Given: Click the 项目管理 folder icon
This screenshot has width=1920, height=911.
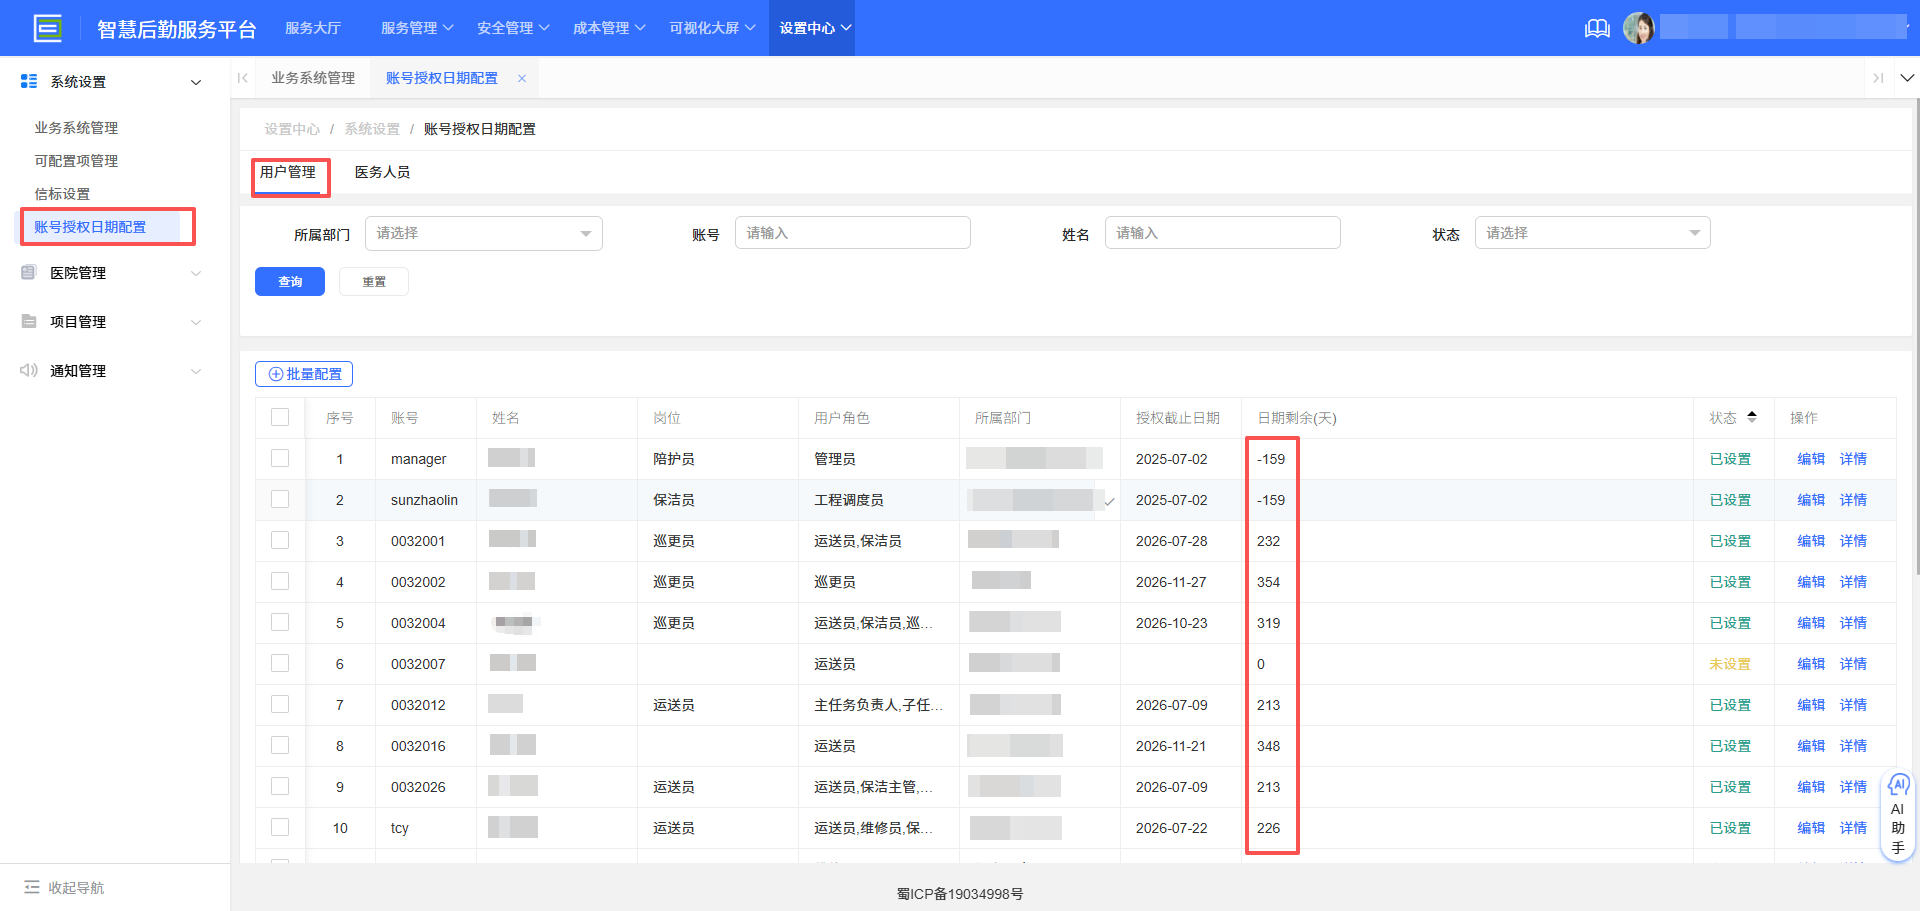Looking at the screenshot, I should tap(28, 321).
